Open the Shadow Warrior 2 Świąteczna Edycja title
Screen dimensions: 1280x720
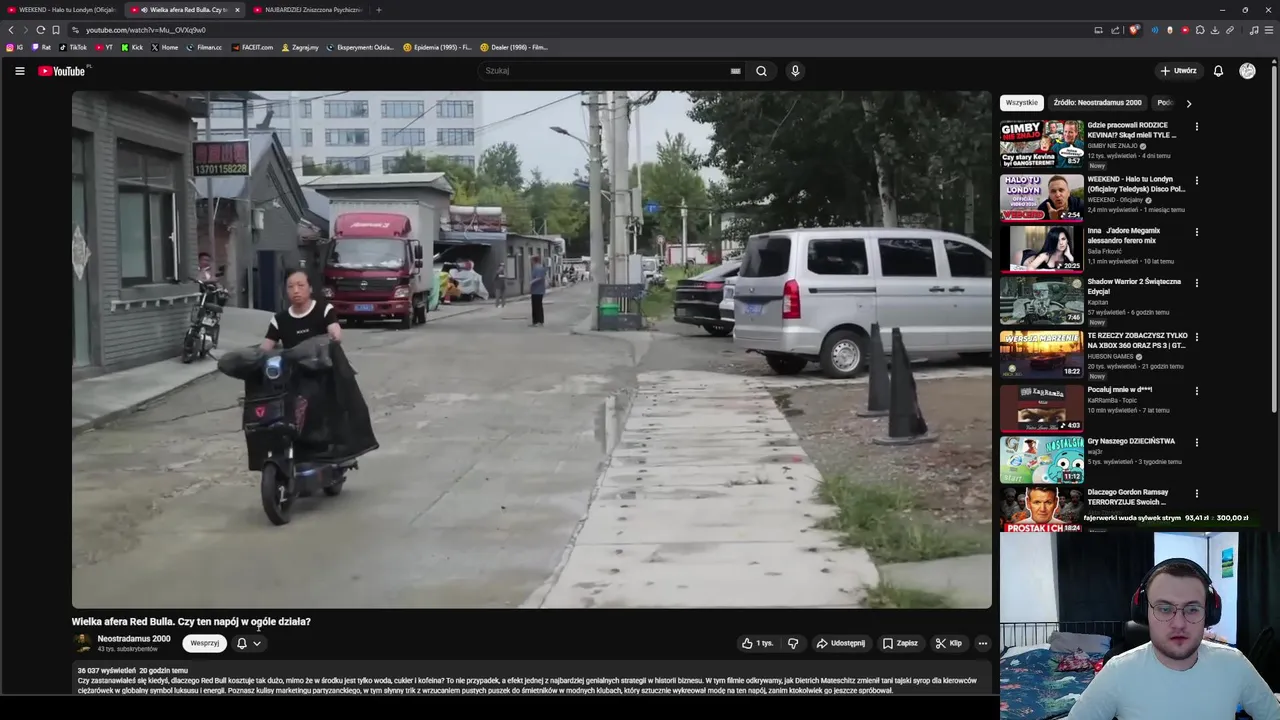click(1134, 286)
